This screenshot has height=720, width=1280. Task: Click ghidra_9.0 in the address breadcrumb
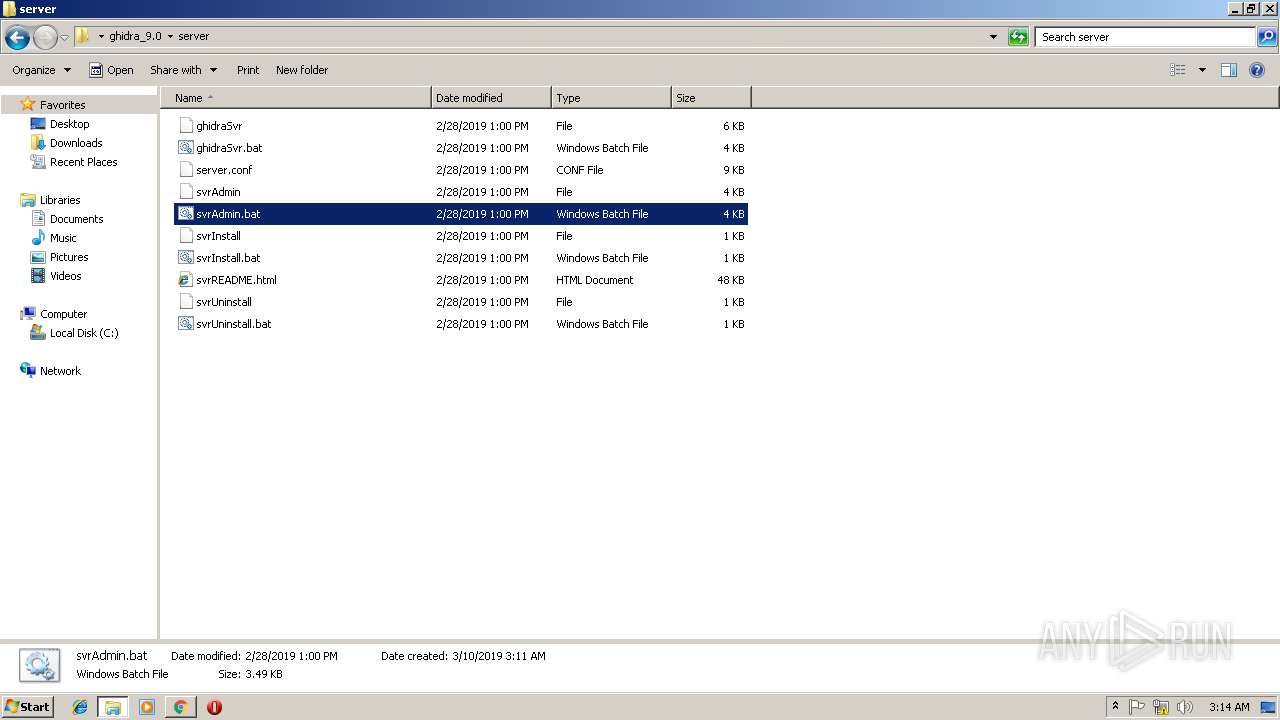click(x=135, y=36)
